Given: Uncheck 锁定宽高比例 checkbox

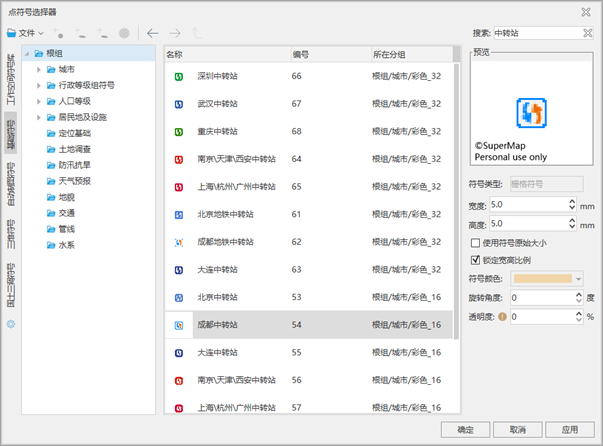Looking at the screenshot, I should point(475,261).
